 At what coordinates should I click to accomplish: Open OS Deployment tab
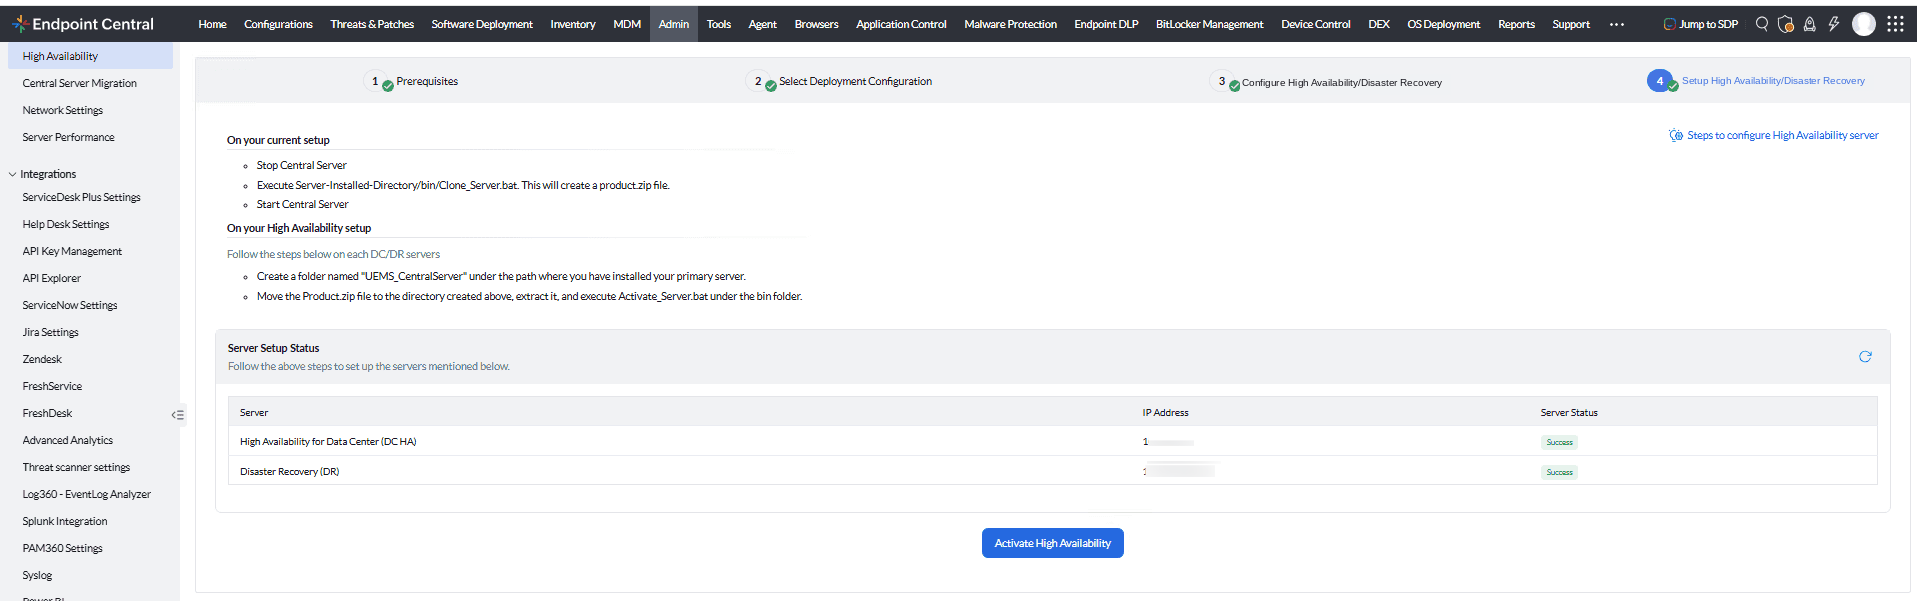coord(1443,24)
